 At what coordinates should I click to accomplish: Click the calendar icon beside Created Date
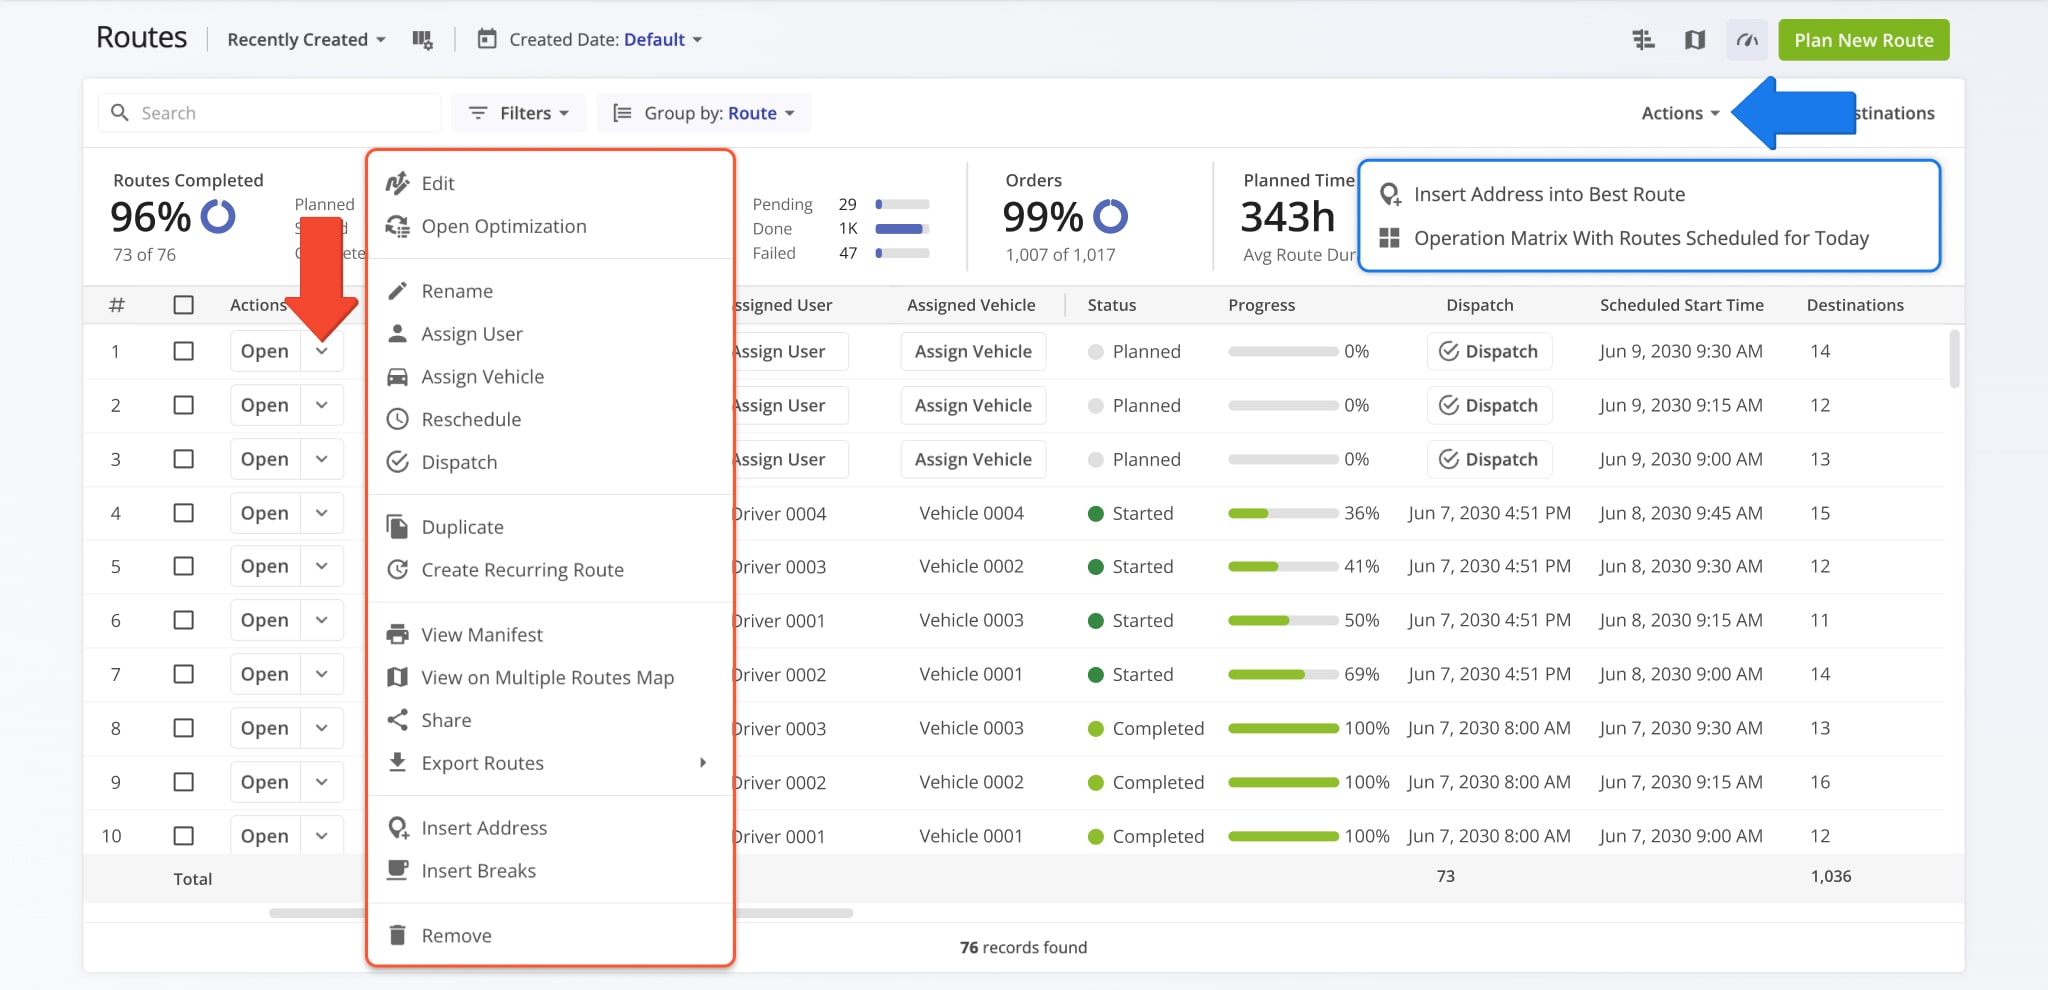[486, 39]
